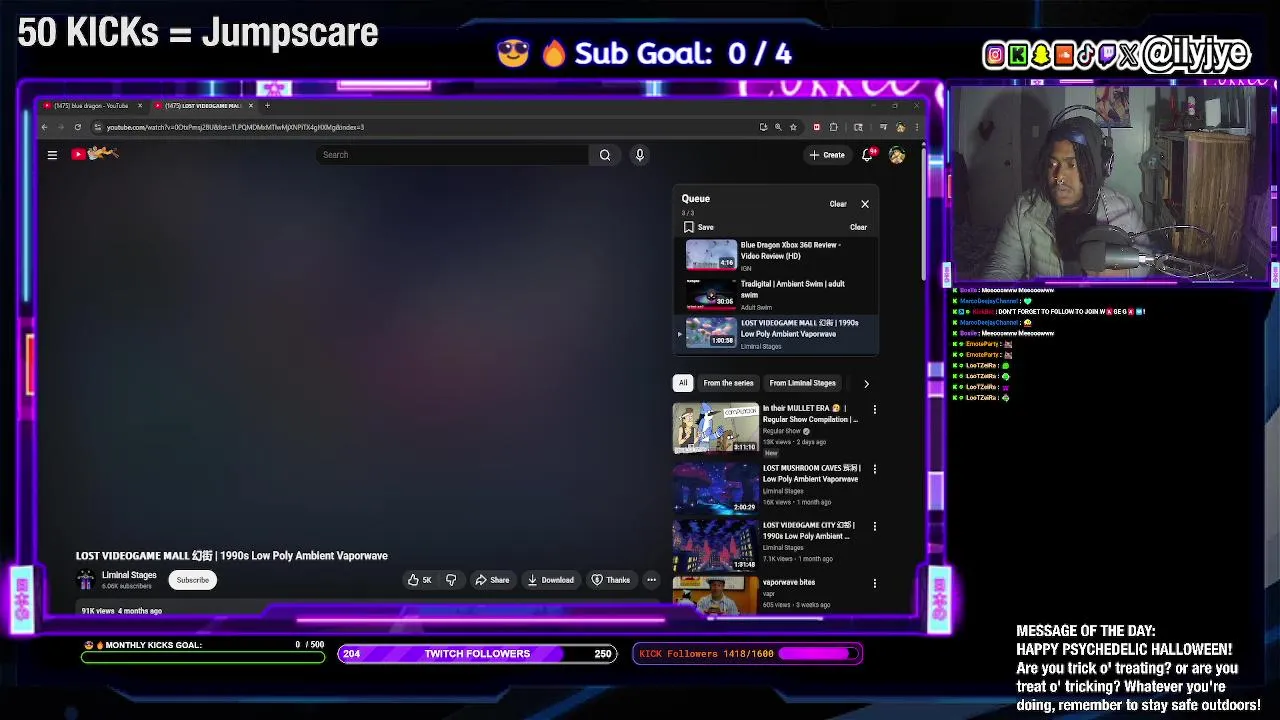Open a new browser tab
Screen dimensions: 1280x720
(267, 105)
